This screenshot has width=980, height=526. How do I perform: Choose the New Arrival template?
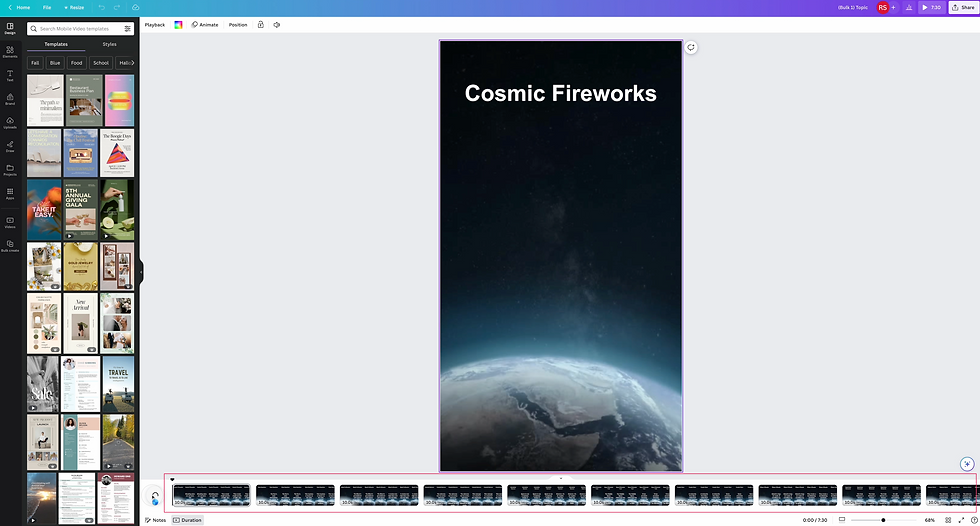(x=81, y=324)
